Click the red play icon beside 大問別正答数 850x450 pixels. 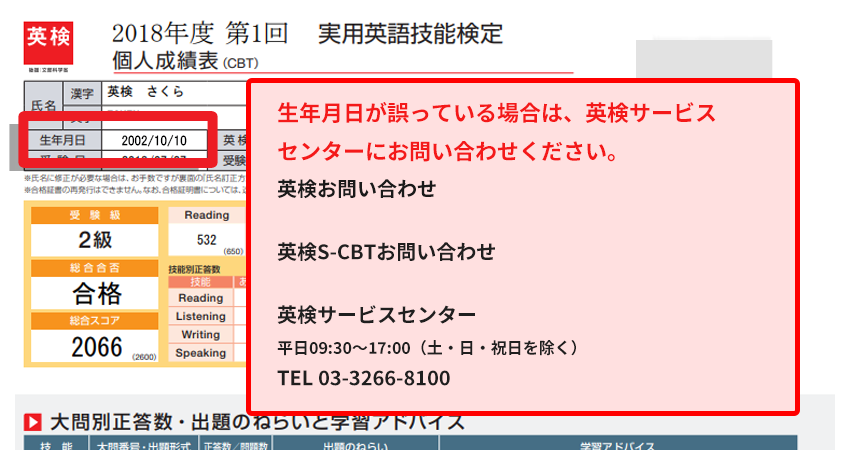33,422
